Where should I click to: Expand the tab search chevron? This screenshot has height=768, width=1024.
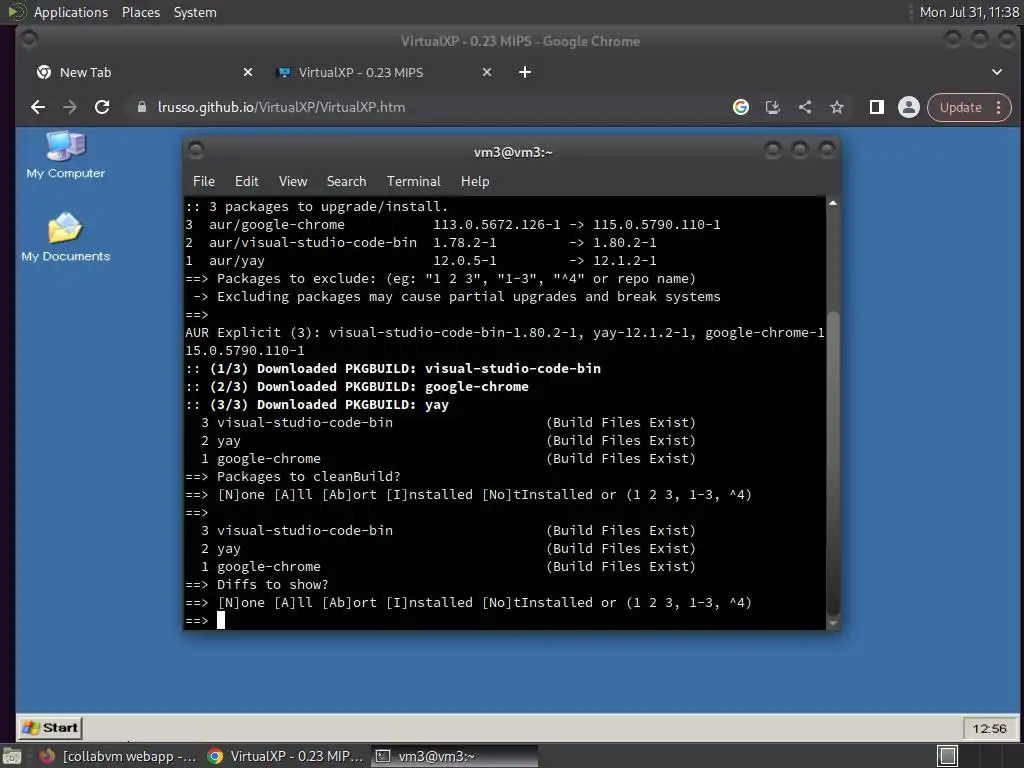tap(997, 72)
